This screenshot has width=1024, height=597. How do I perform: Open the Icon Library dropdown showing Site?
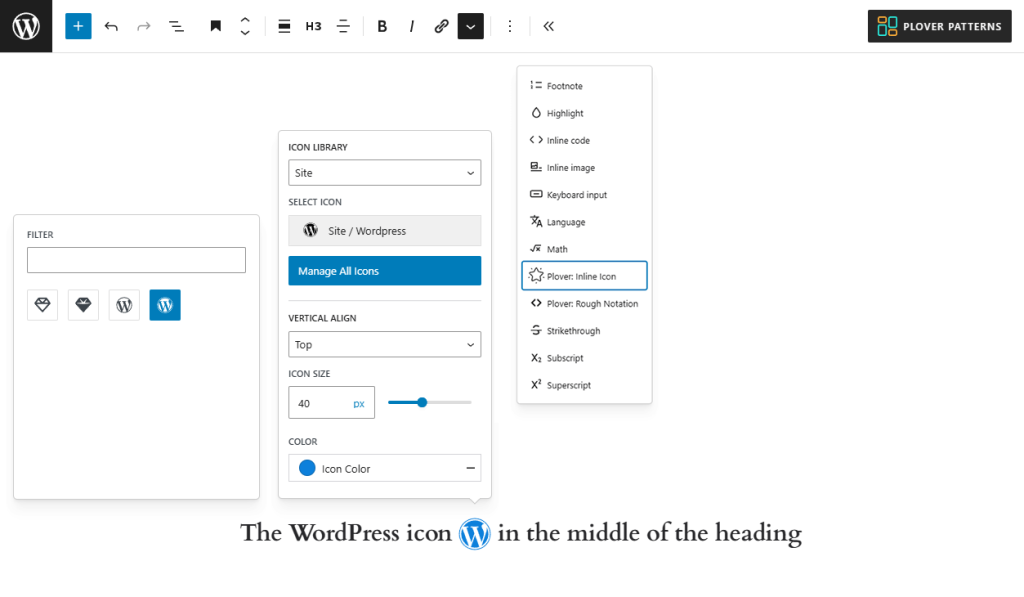click(x=384, y=172)
